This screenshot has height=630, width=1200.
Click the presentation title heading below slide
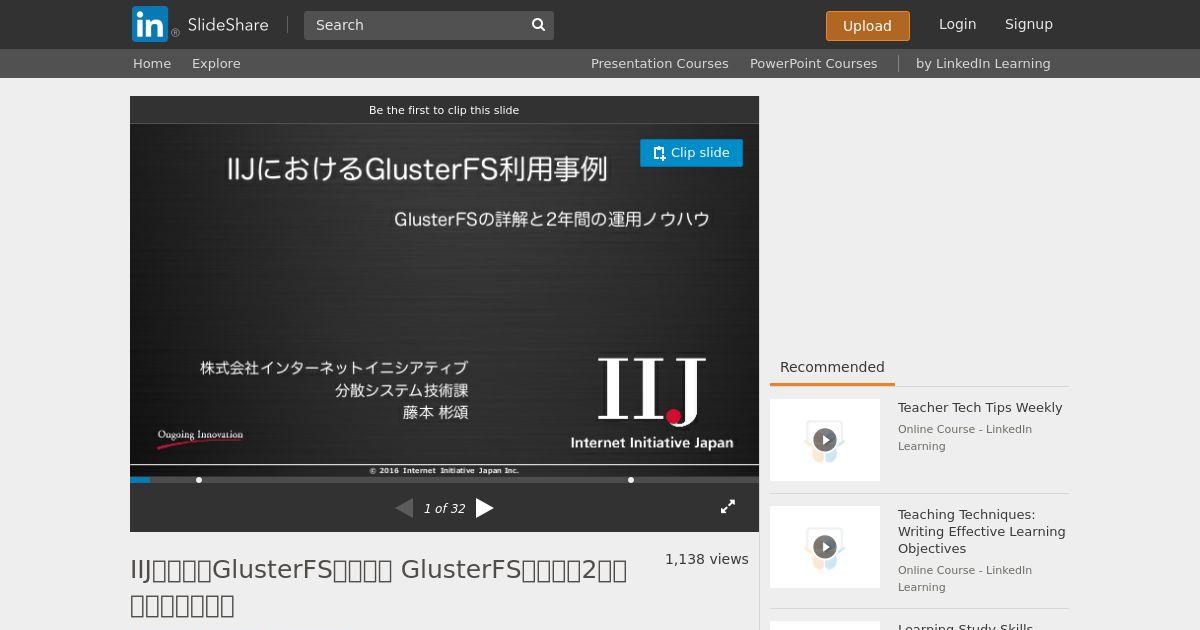click(x=379, y=587)
